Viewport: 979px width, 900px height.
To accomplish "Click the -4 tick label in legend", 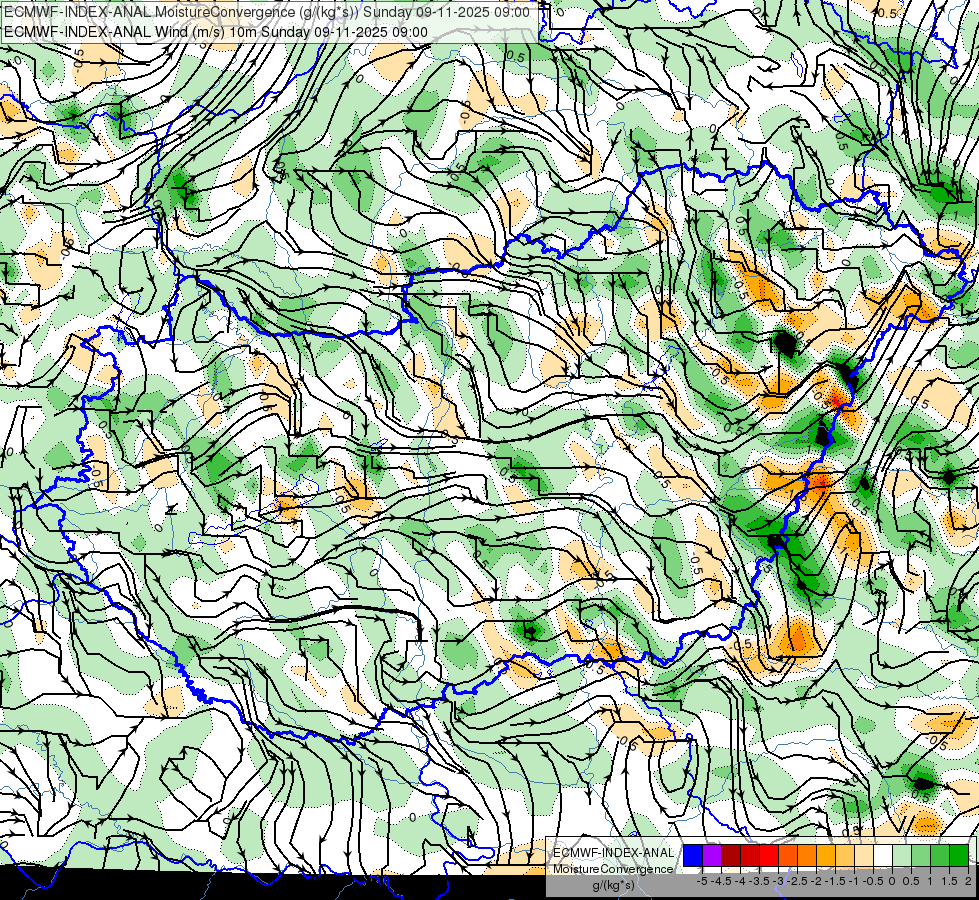I will coord(740,881).
